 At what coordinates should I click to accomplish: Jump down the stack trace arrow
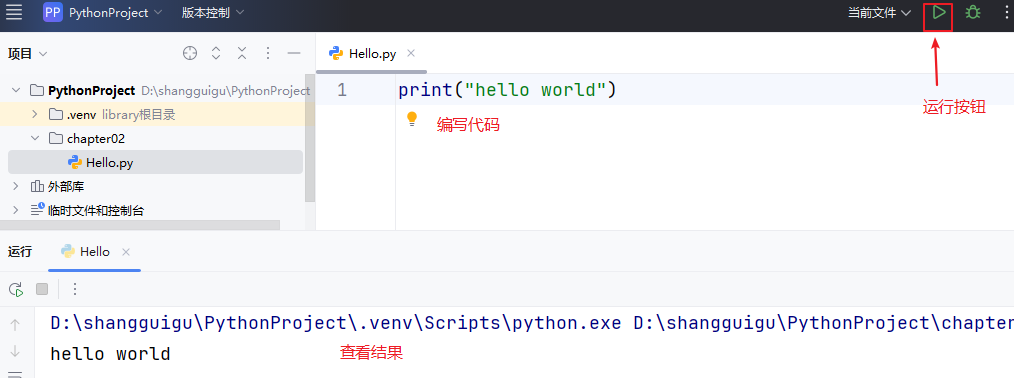[x=16, y=352]
